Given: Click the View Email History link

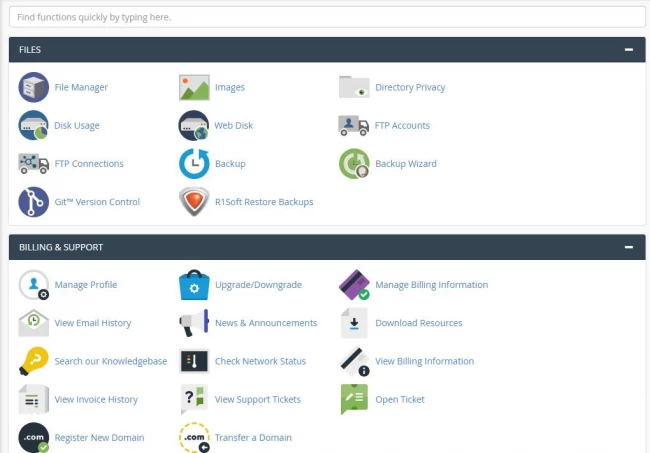Looking at the screenshot, I should click(93, 323).
